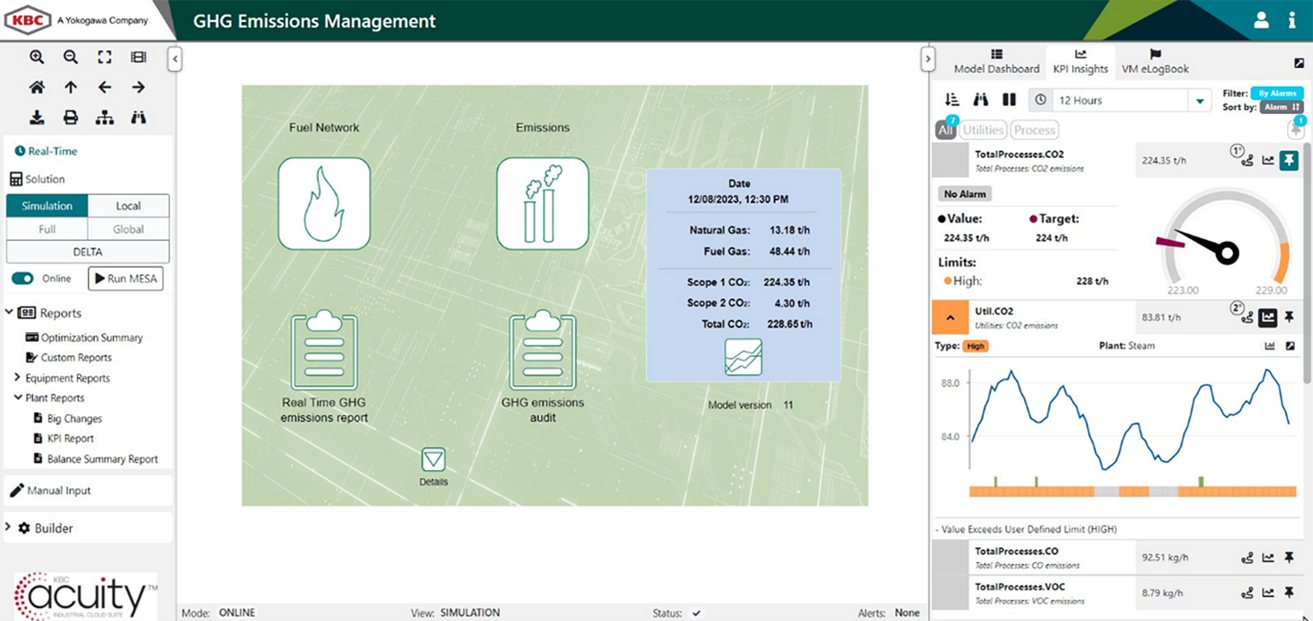The image size is (1313, 621).
Task: Expand the Builder section
Action: [9, 528]
